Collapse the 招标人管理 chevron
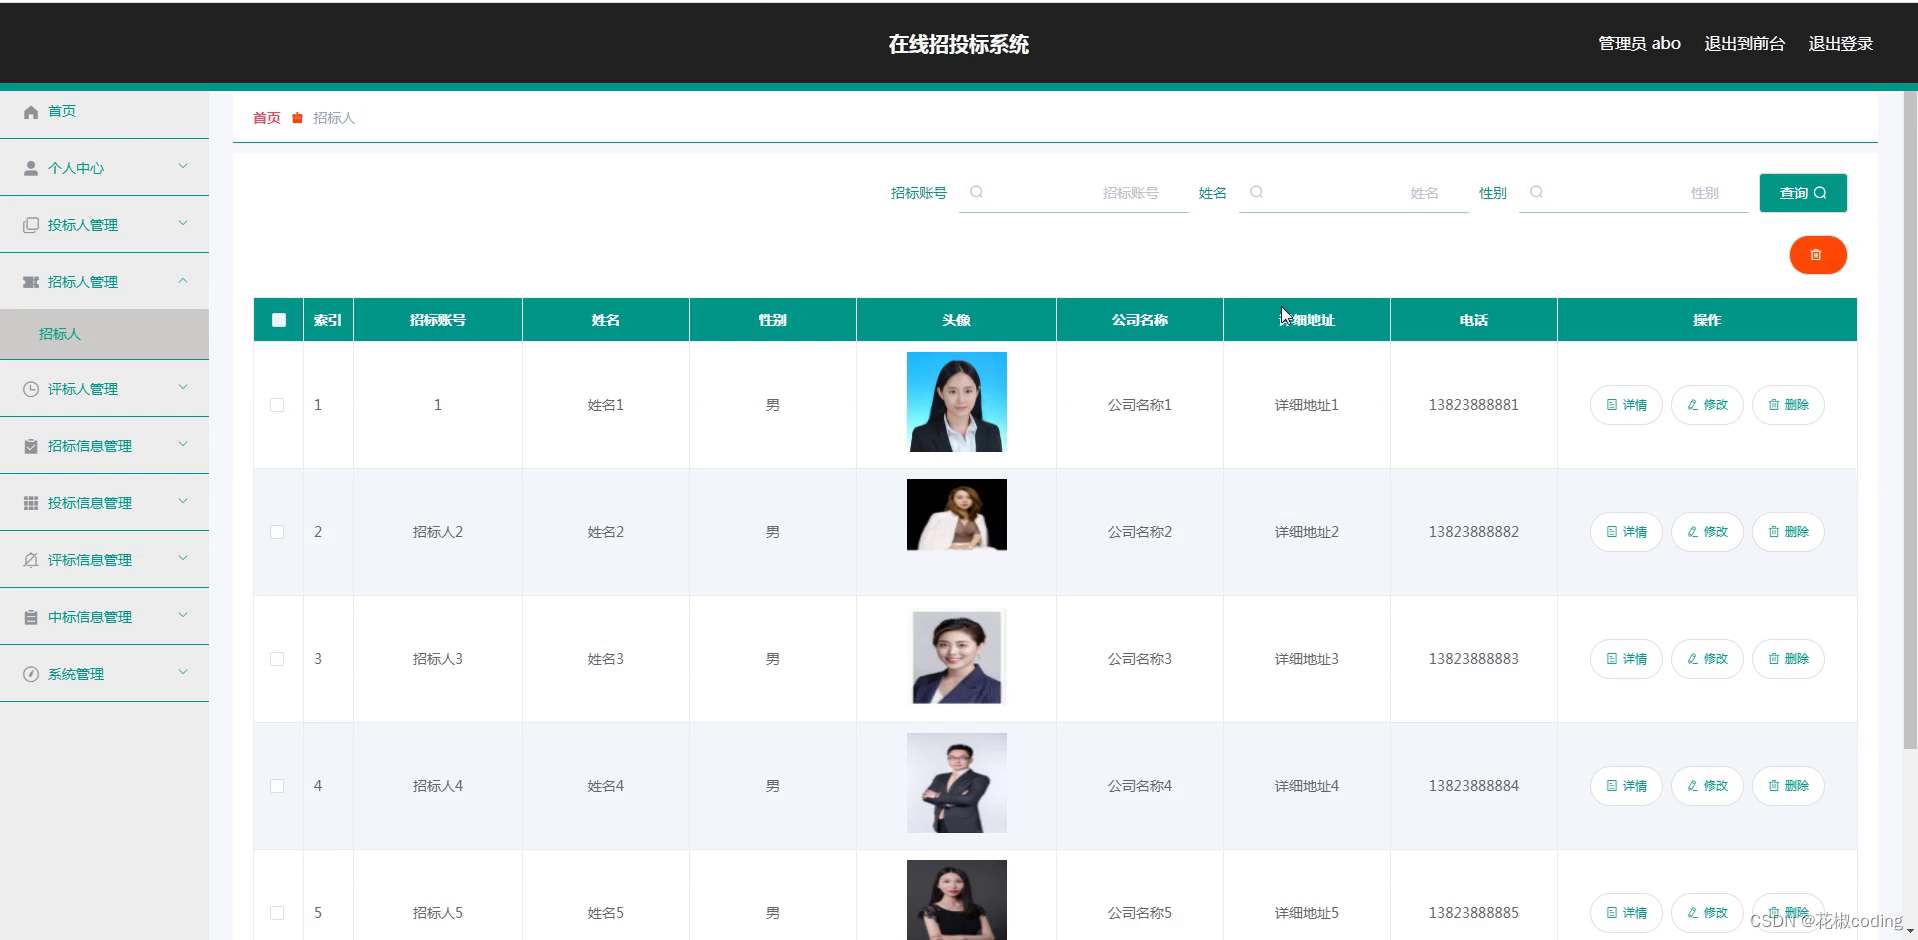 click(183, 280)
